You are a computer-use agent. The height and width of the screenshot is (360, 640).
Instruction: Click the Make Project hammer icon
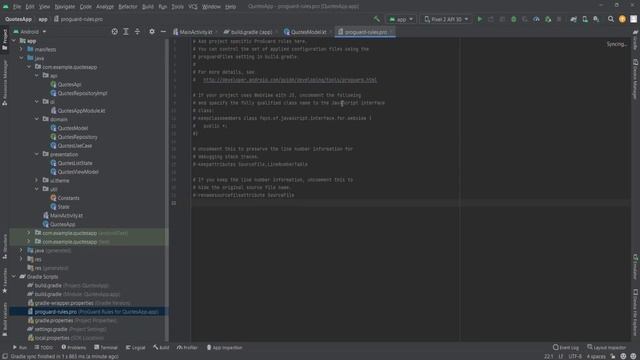[x=376, y=19]
